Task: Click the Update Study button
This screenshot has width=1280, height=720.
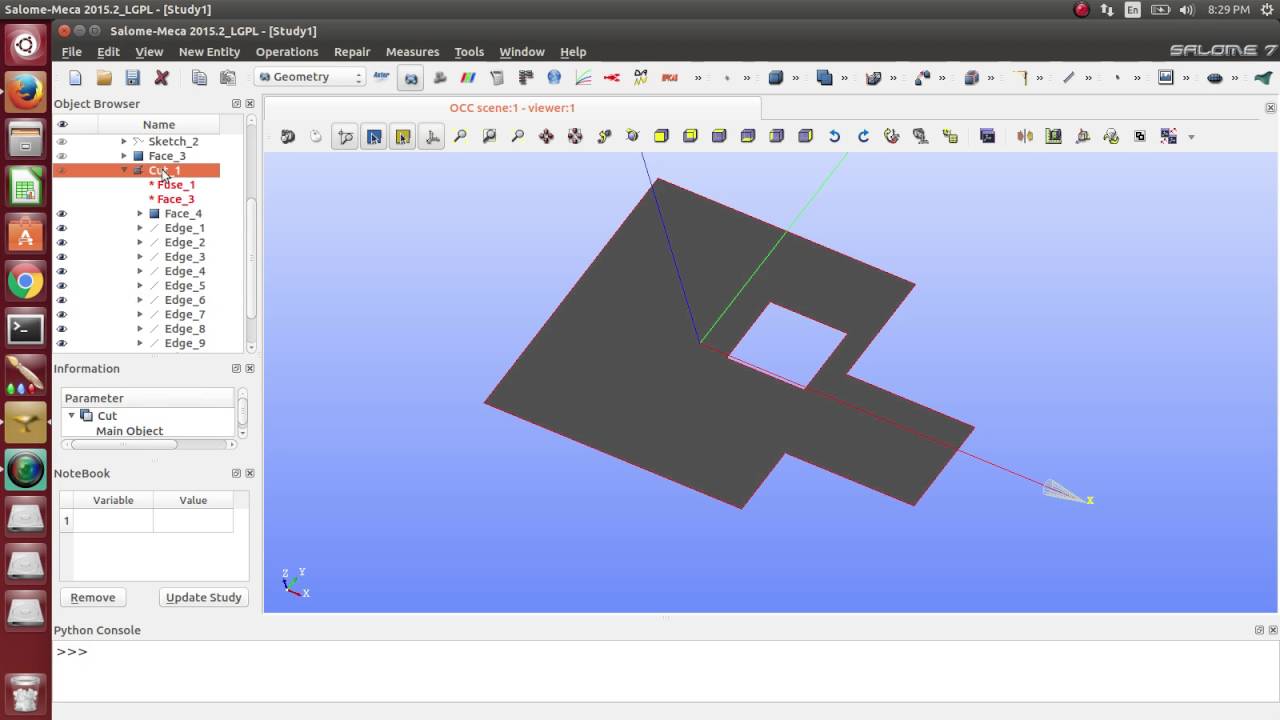Action: click(x=204, y=597)
